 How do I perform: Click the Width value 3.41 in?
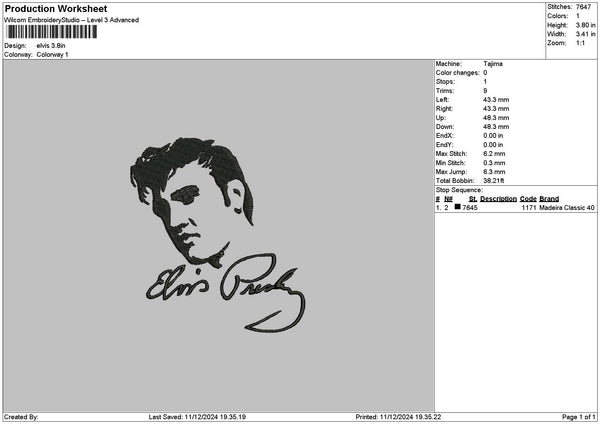click(585, 34)
